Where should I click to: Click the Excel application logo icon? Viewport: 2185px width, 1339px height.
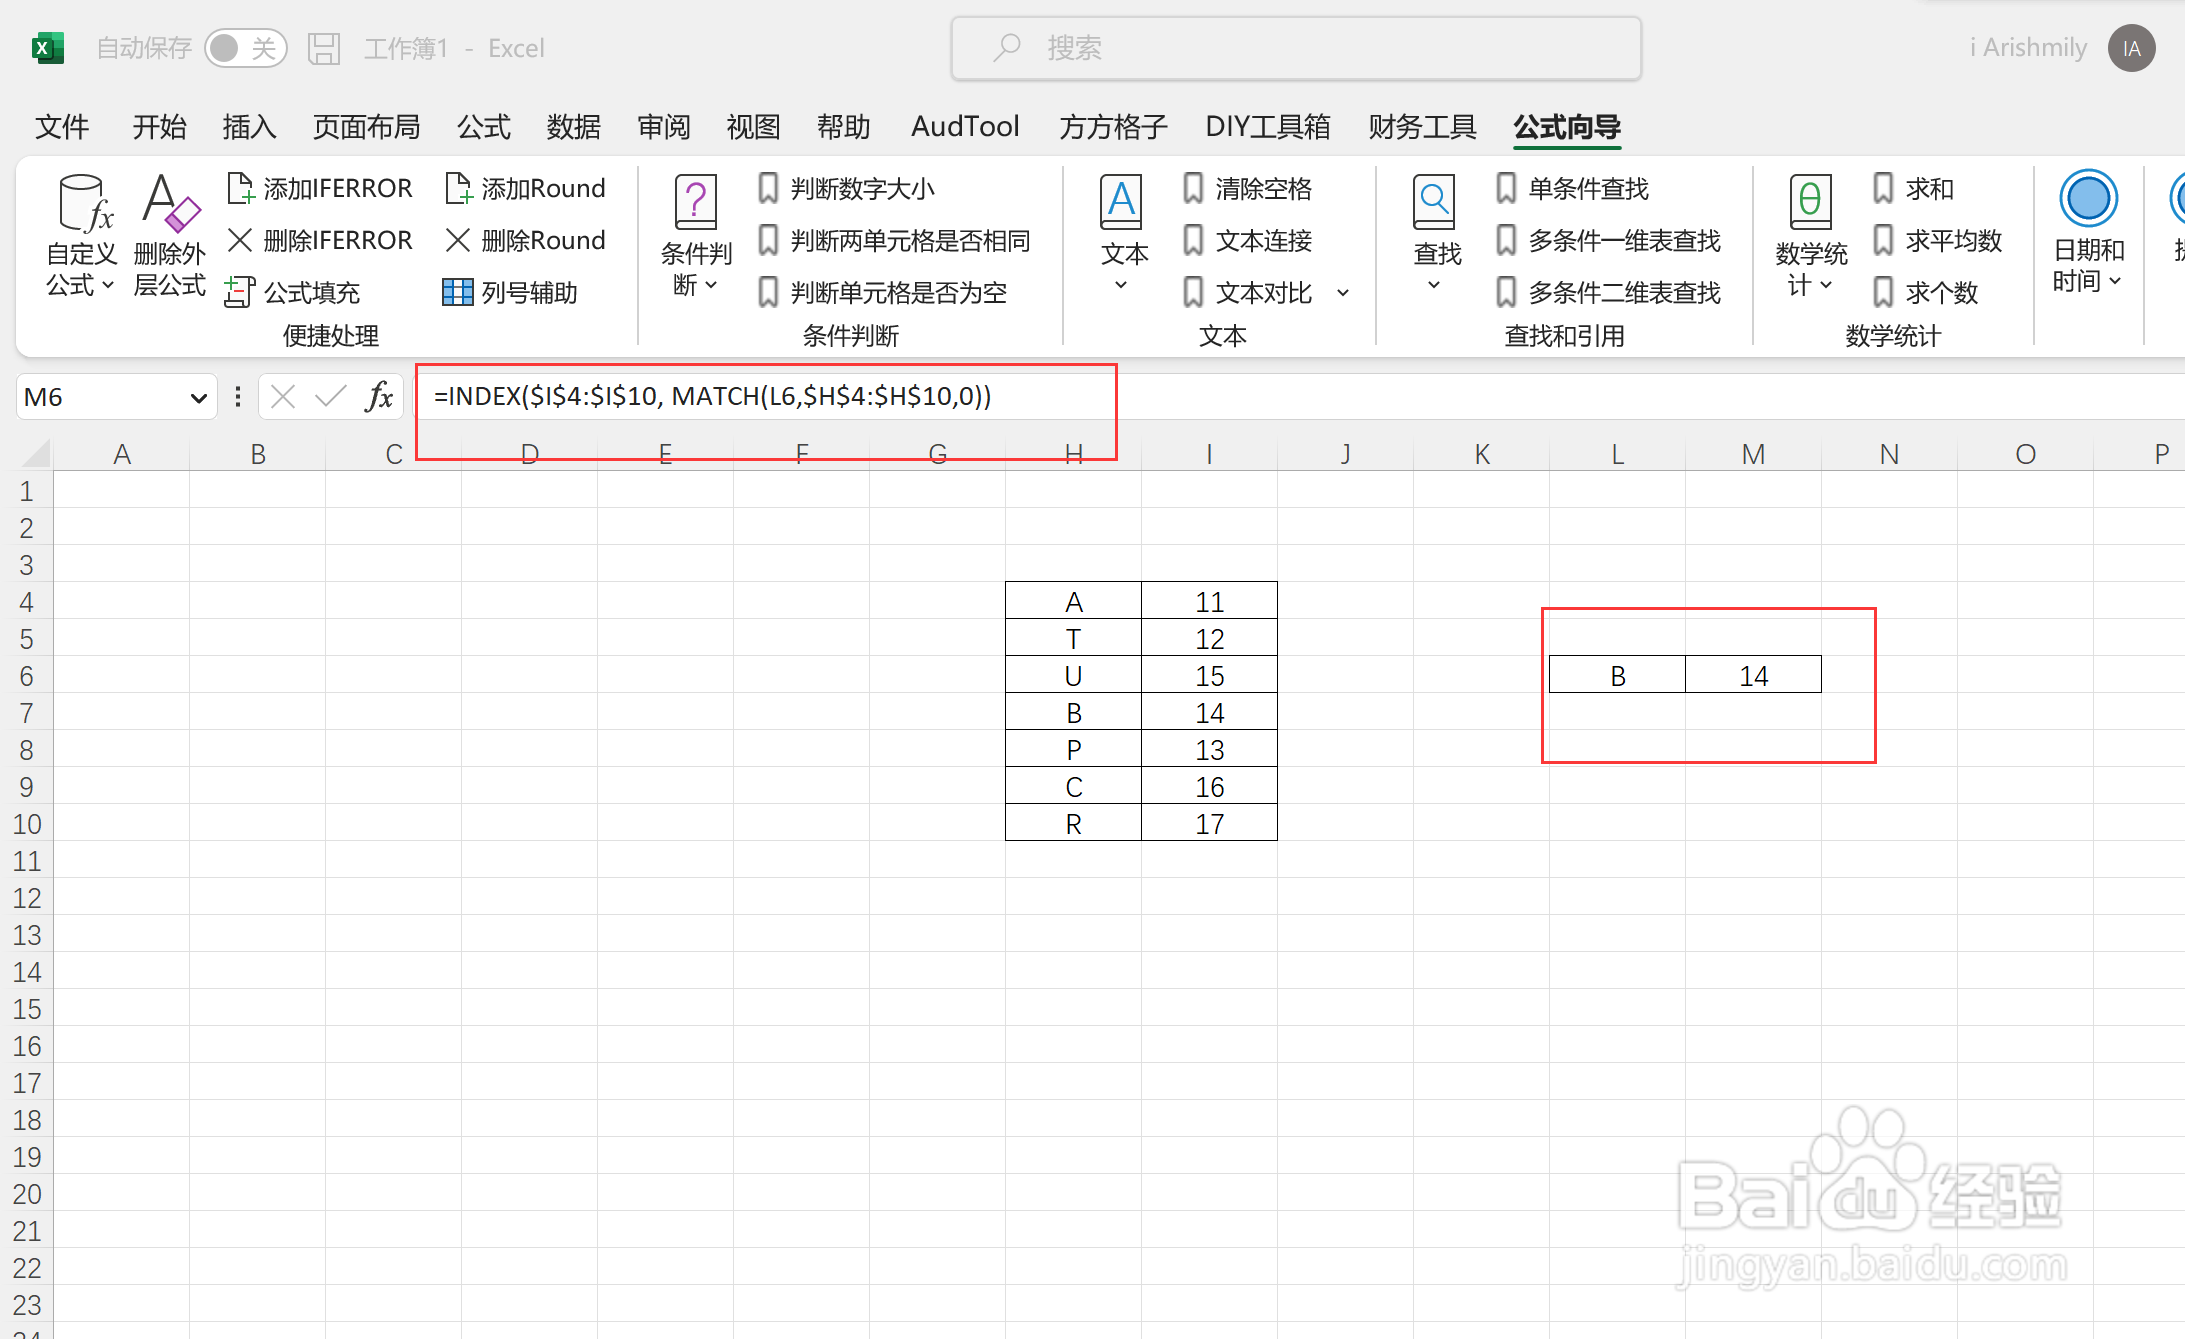[x=47, y=48]
